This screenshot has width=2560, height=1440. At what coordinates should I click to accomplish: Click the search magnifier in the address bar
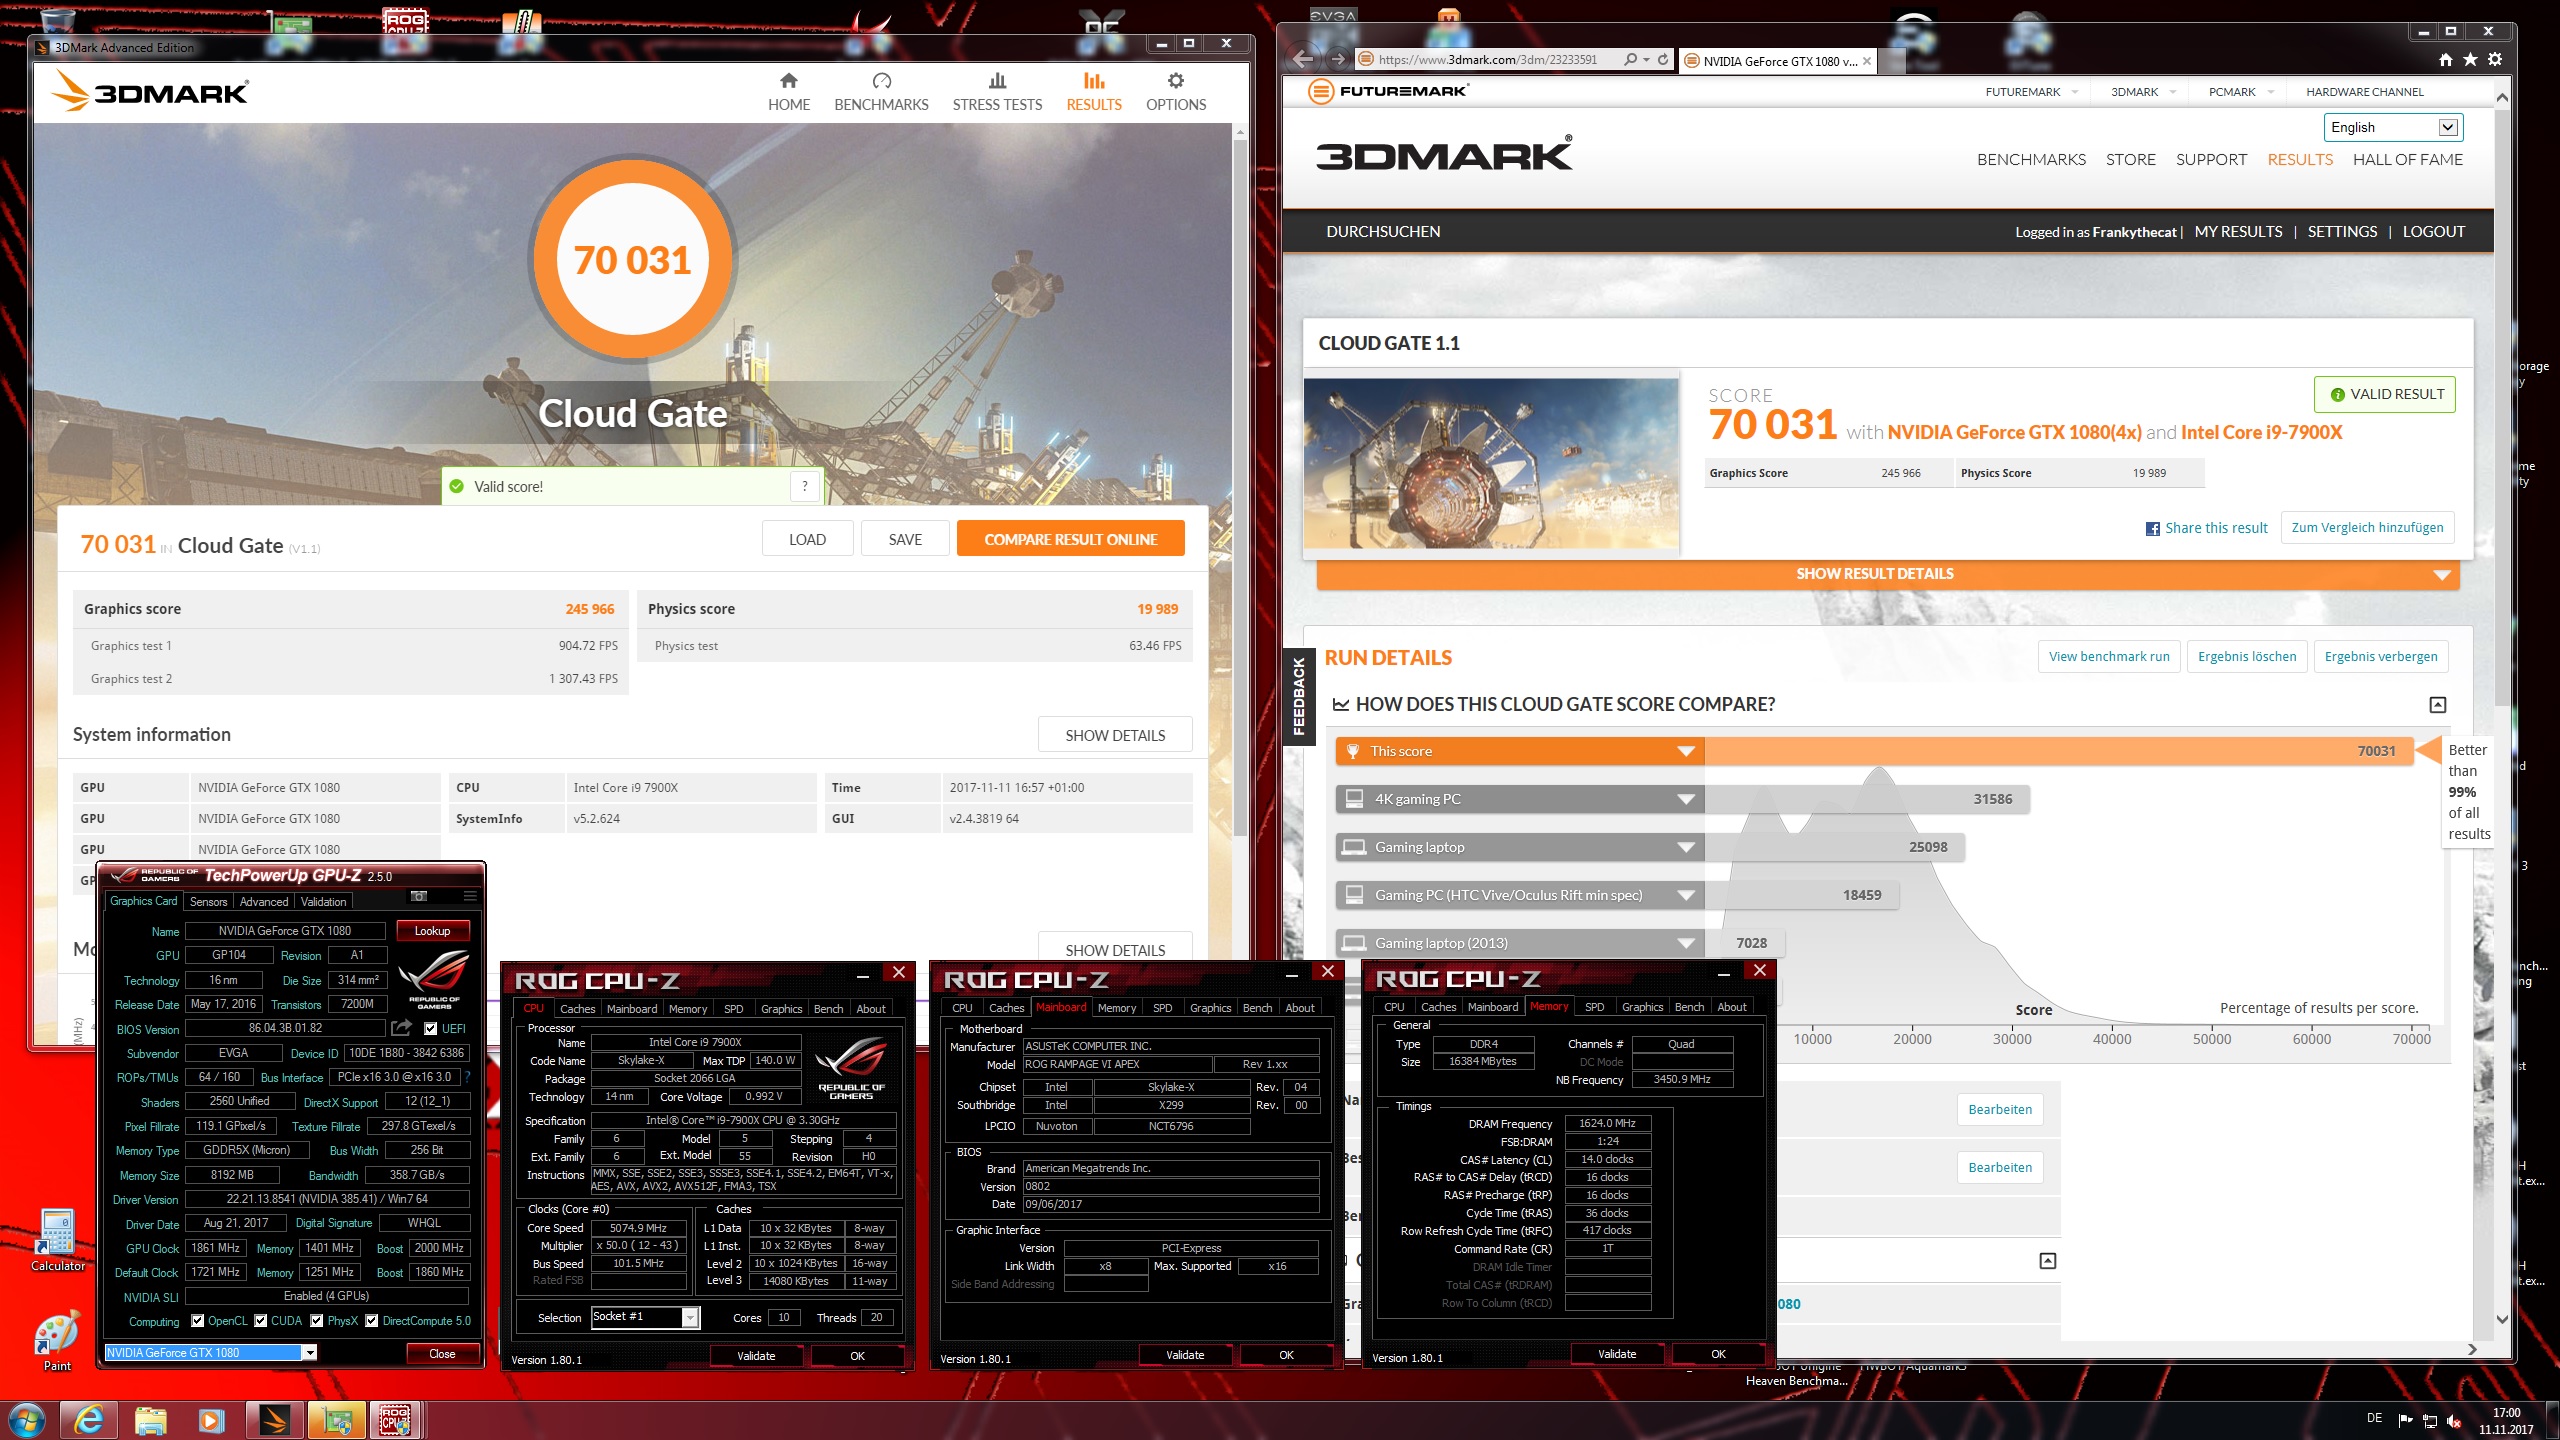[1631, 60]
